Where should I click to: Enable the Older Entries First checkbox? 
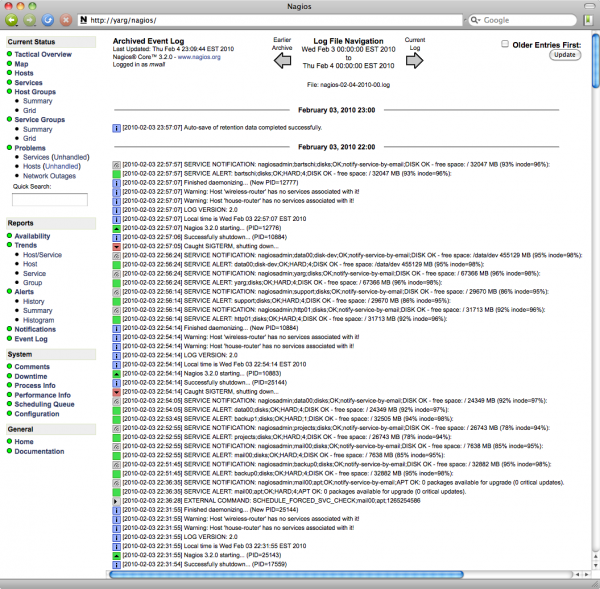click(506, 44)
